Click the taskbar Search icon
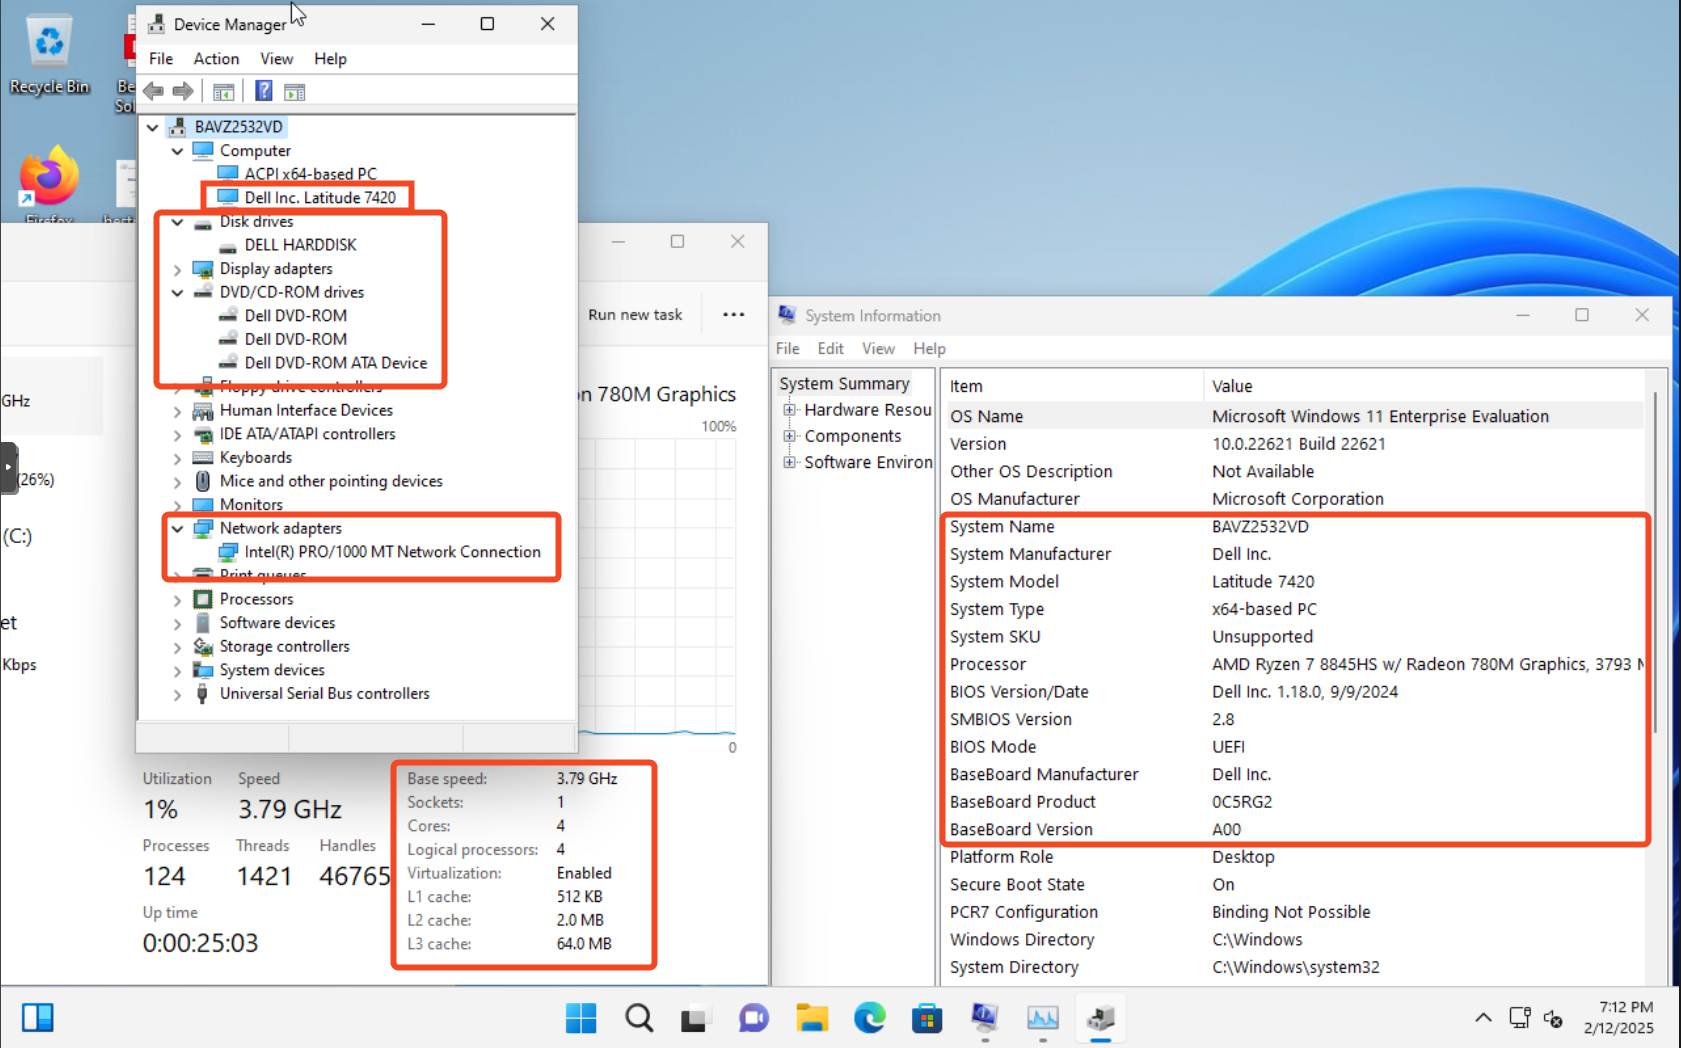 click(639, 1018)
